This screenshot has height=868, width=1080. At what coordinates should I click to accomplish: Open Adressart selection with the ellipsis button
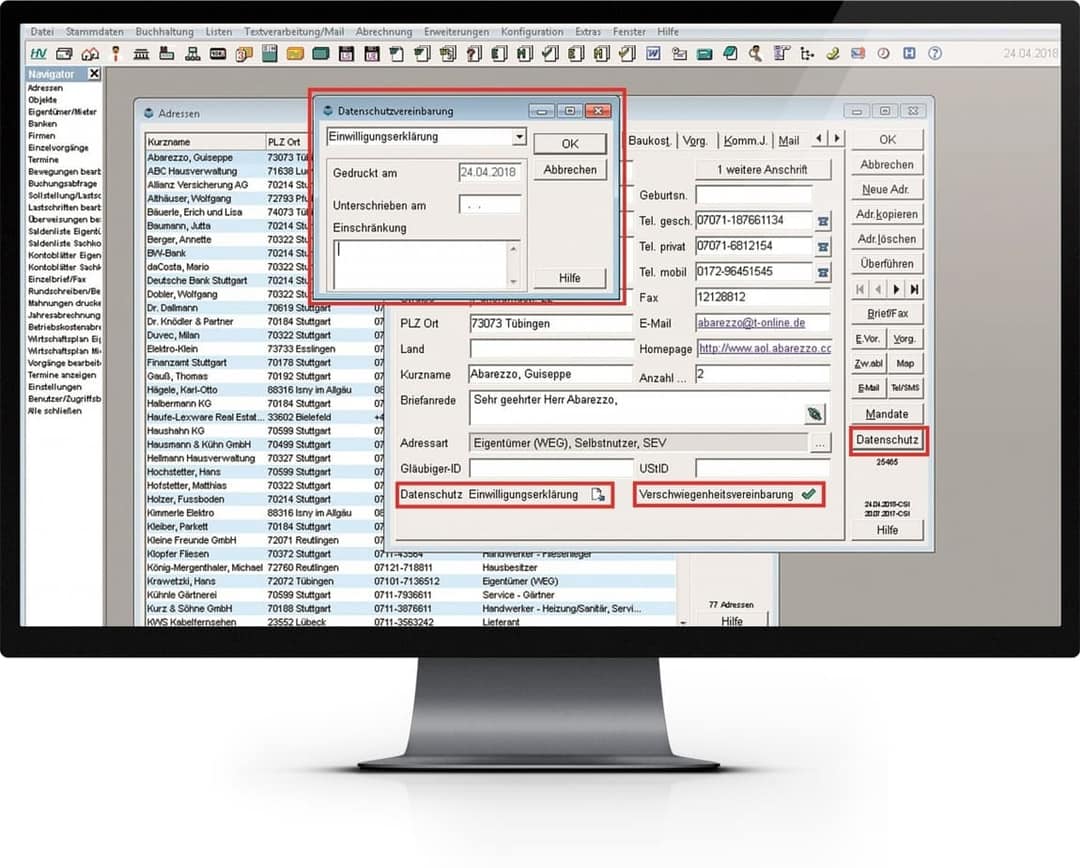click(x=820, y=442)
